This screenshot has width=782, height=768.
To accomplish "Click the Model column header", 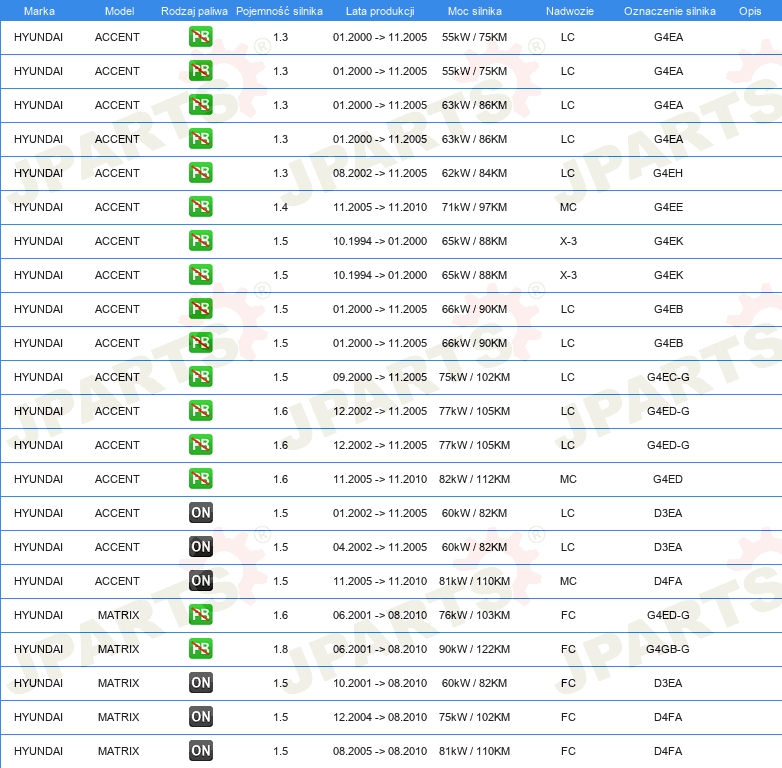I will click(x=119, y=11).
